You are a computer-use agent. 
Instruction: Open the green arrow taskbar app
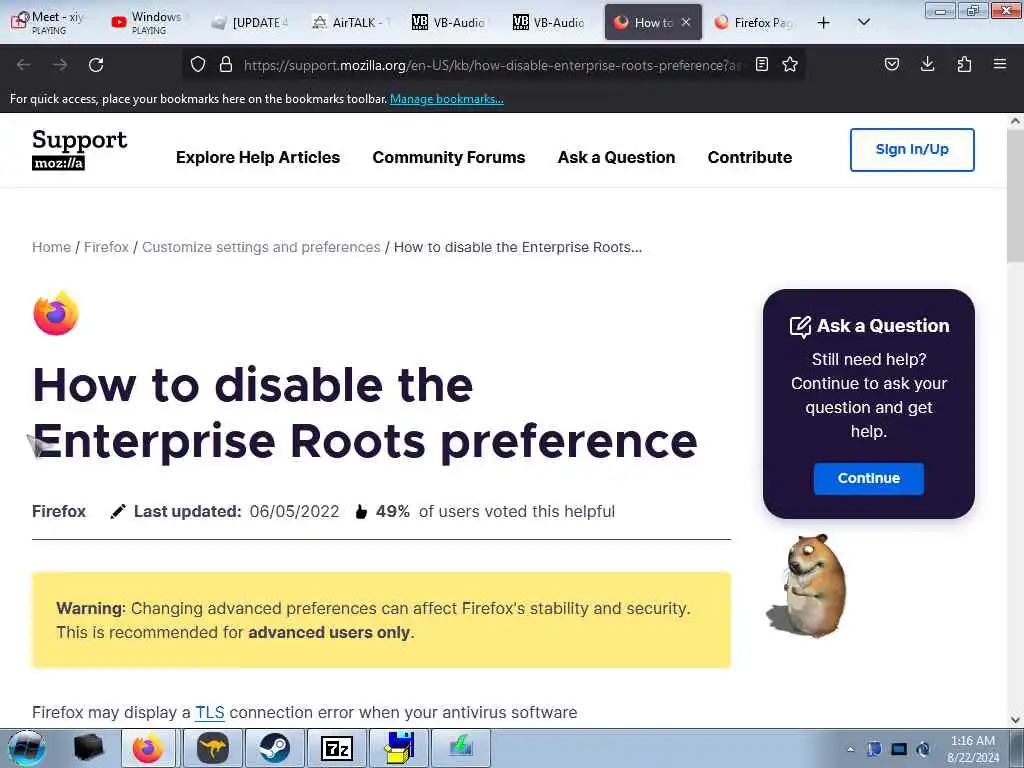[x=460, y=748]
